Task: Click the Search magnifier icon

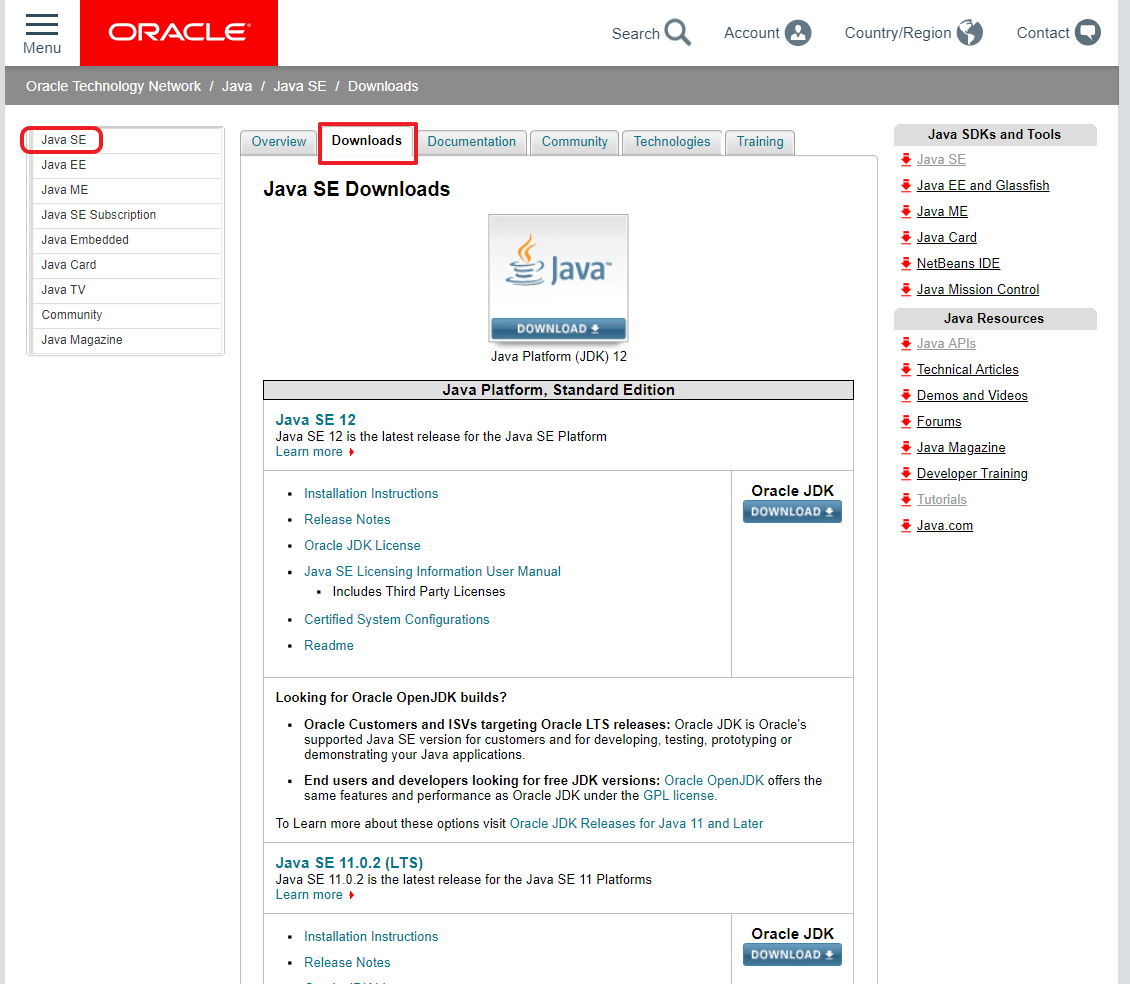Action: pos(677,32)
